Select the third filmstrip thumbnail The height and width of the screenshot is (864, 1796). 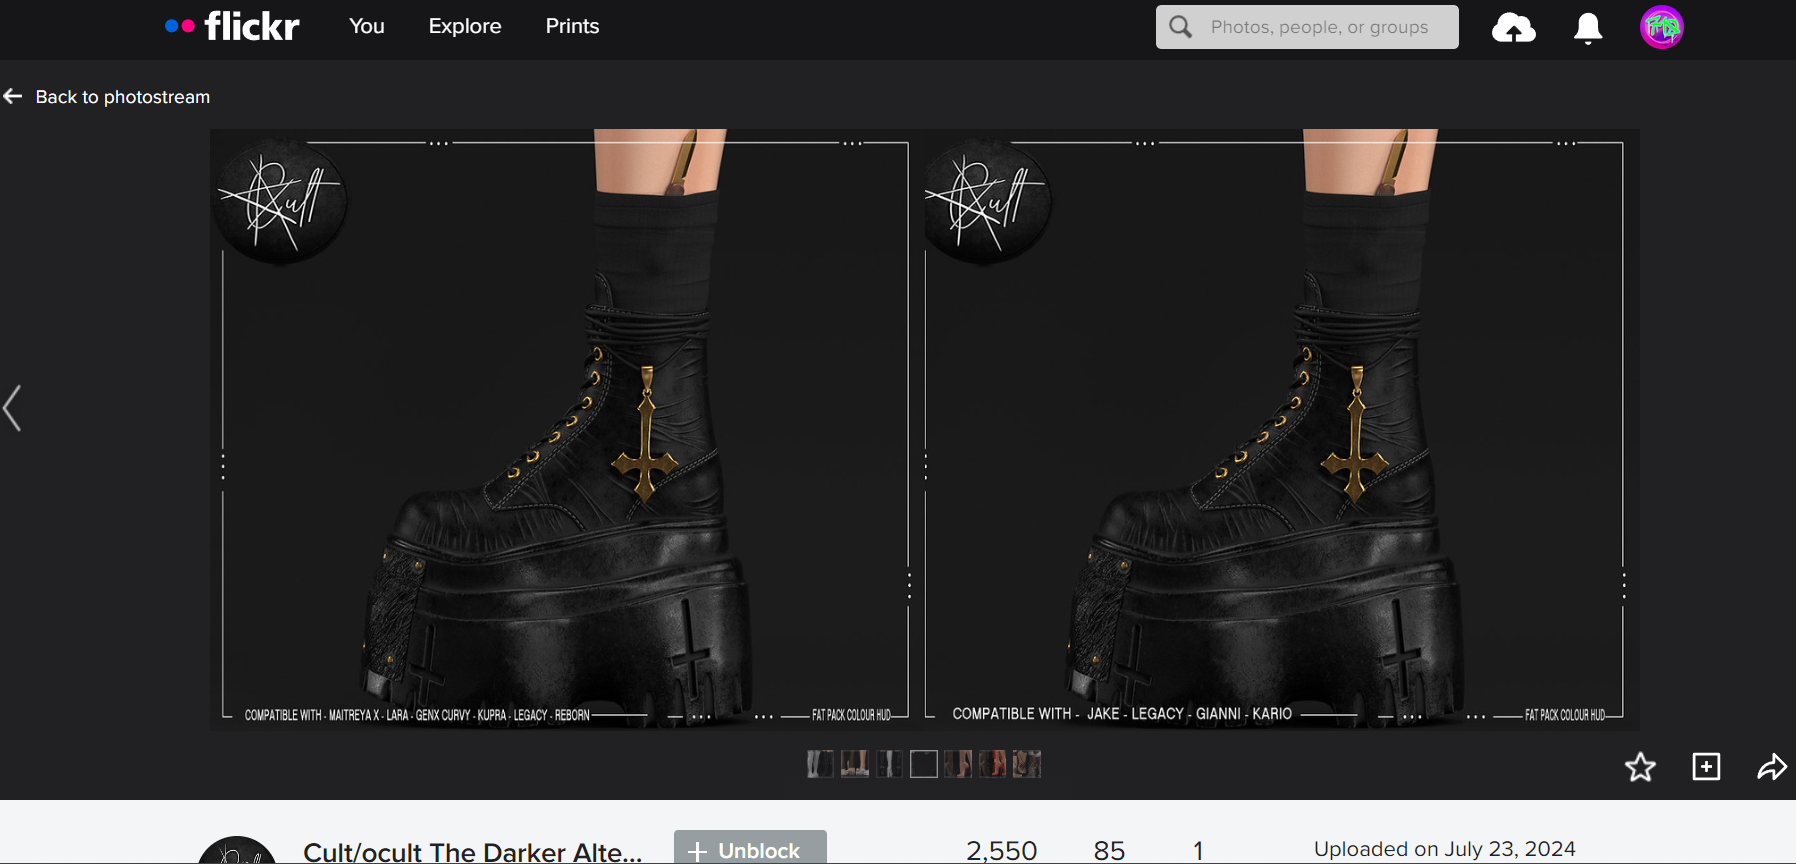pos(889,764)
